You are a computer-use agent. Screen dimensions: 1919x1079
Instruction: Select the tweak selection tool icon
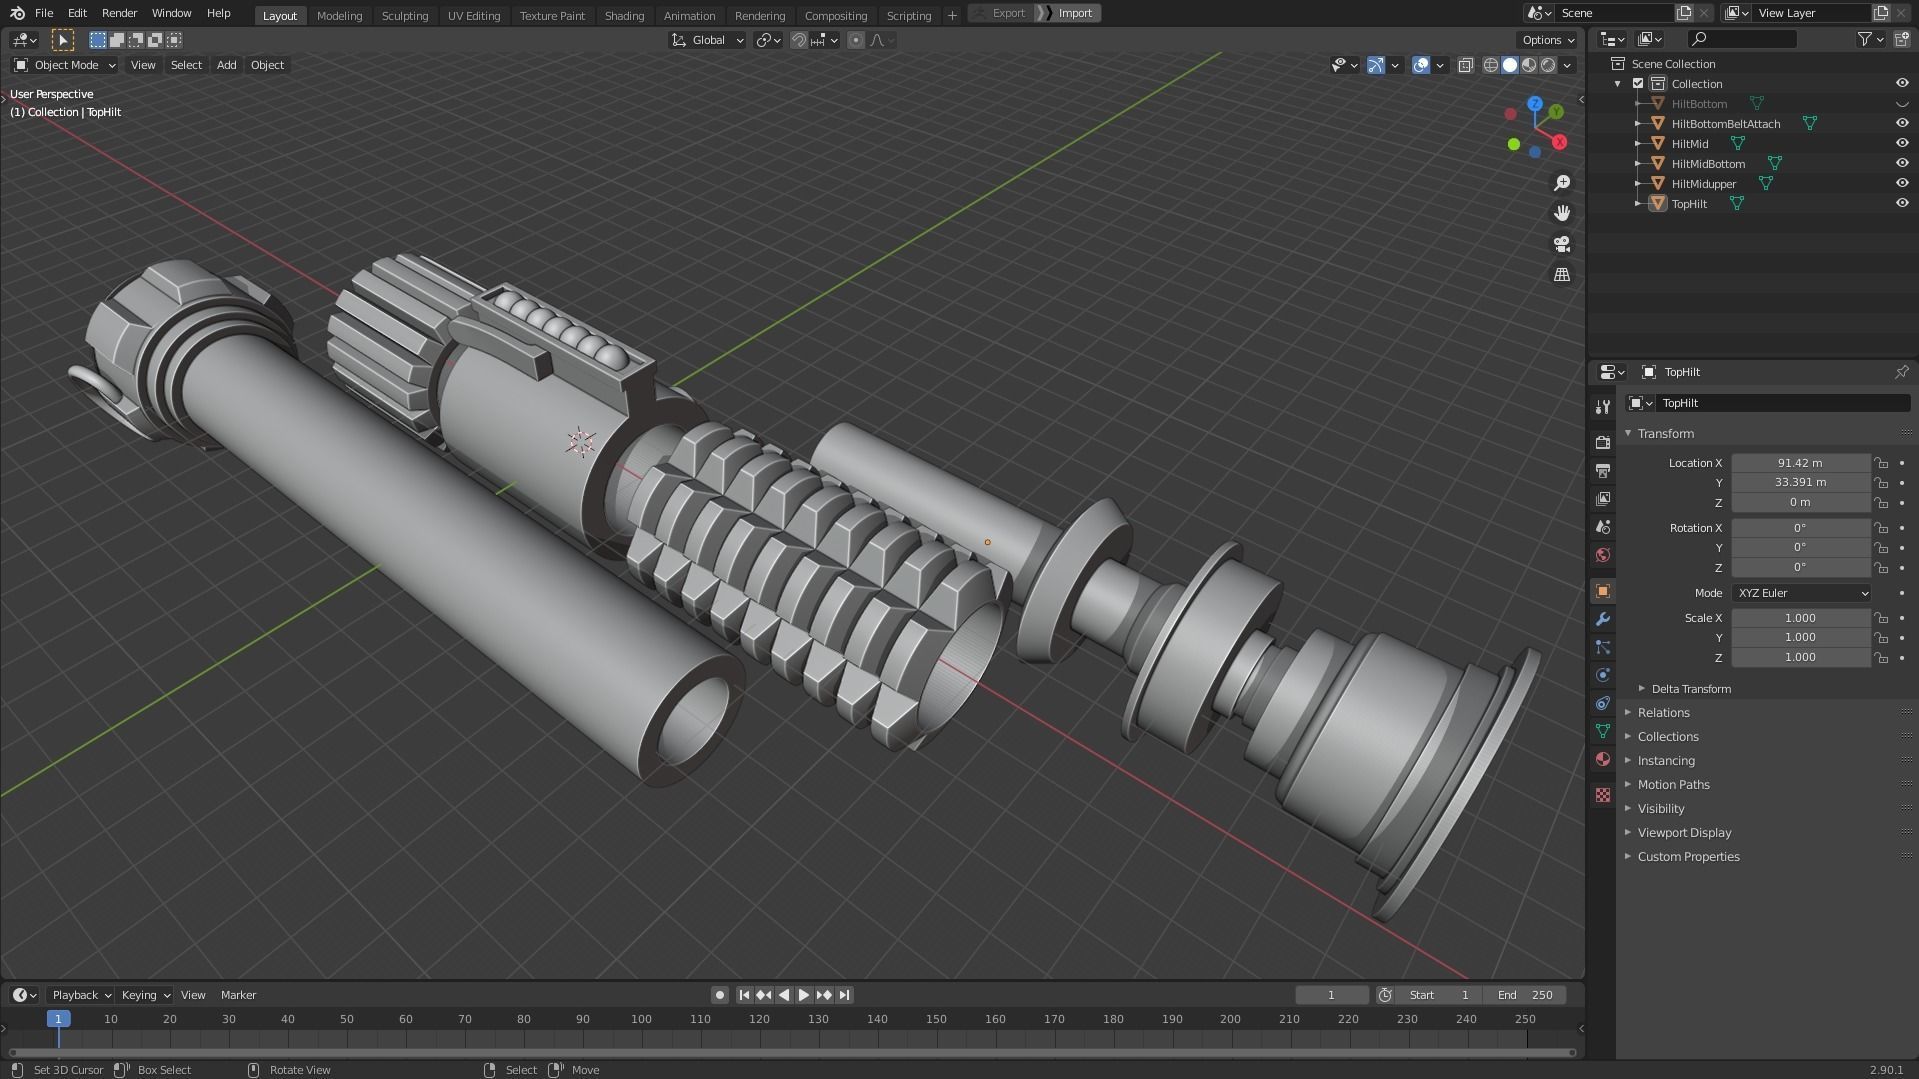(x=62, y=40)
